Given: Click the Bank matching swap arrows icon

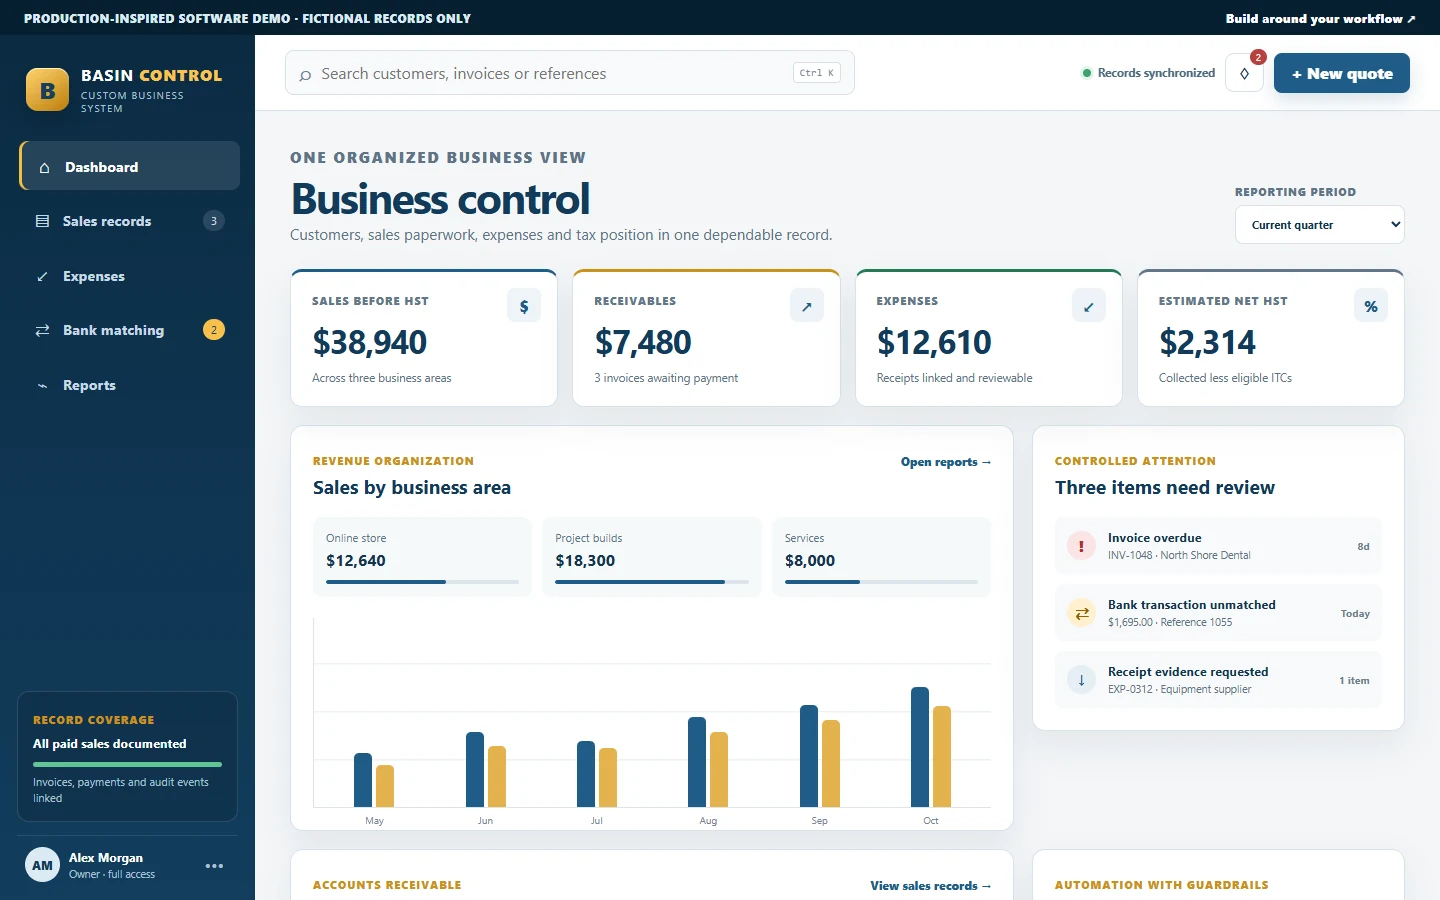Looking at the screenshot, I should pyautogui.click(x=42, y=330).
